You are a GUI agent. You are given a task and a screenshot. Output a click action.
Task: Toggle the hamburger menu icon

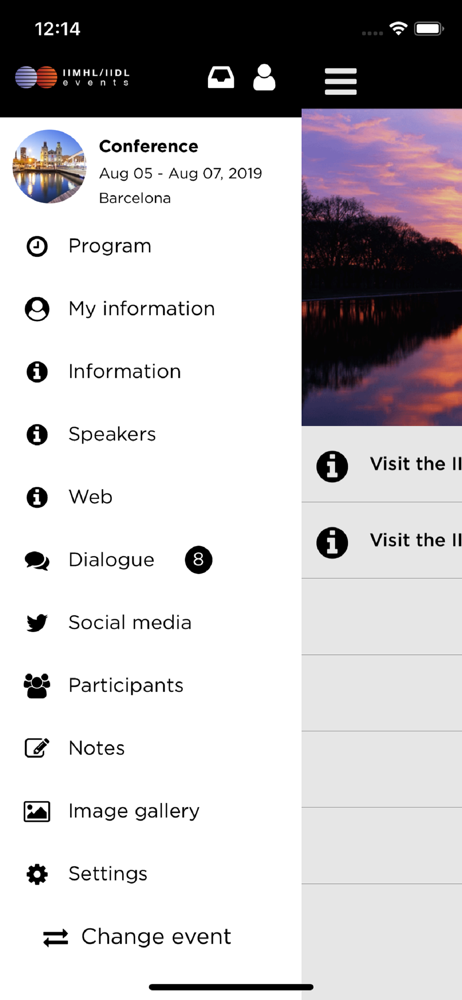(x=341, y=81)
